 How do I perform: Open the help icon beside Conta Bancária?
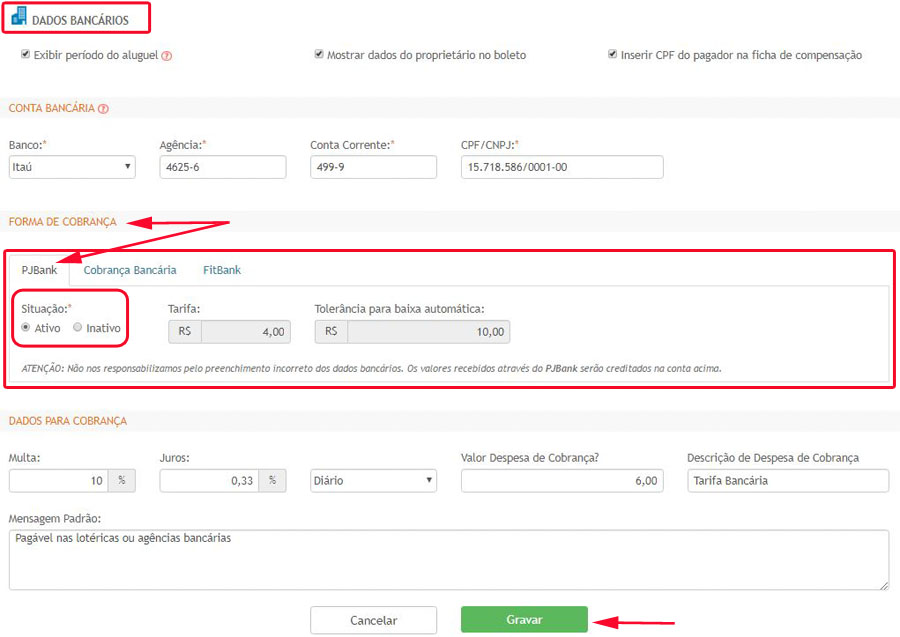(x=103, y=109)
